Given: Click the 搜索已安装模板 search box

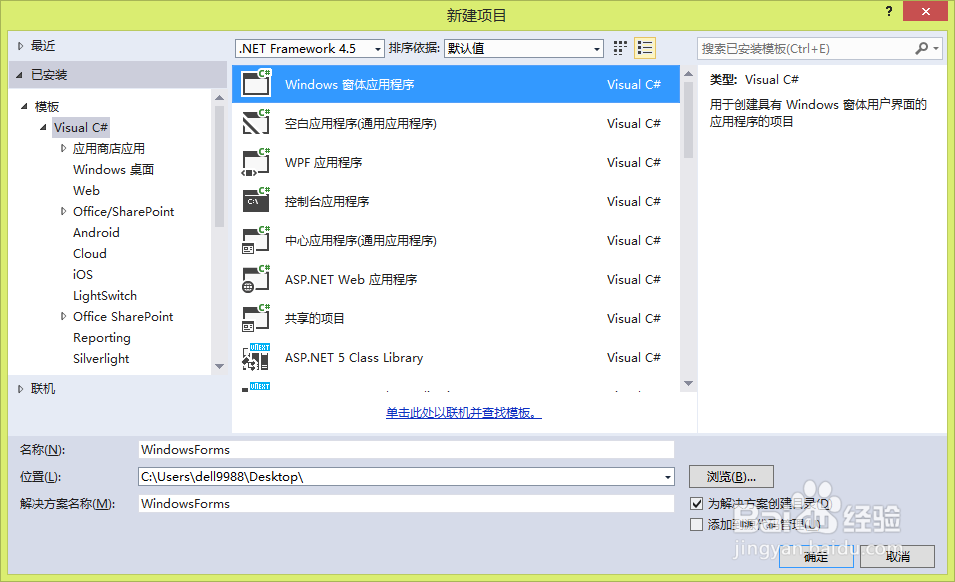Looking at the screenshot, I should (806, 48).
